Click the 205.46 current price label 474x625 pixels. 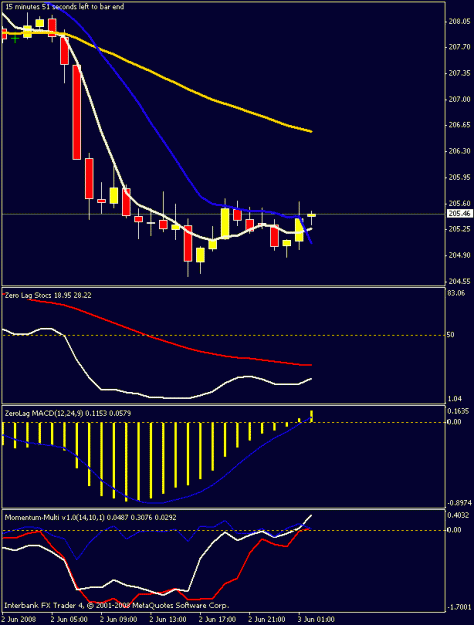[460, 214]
